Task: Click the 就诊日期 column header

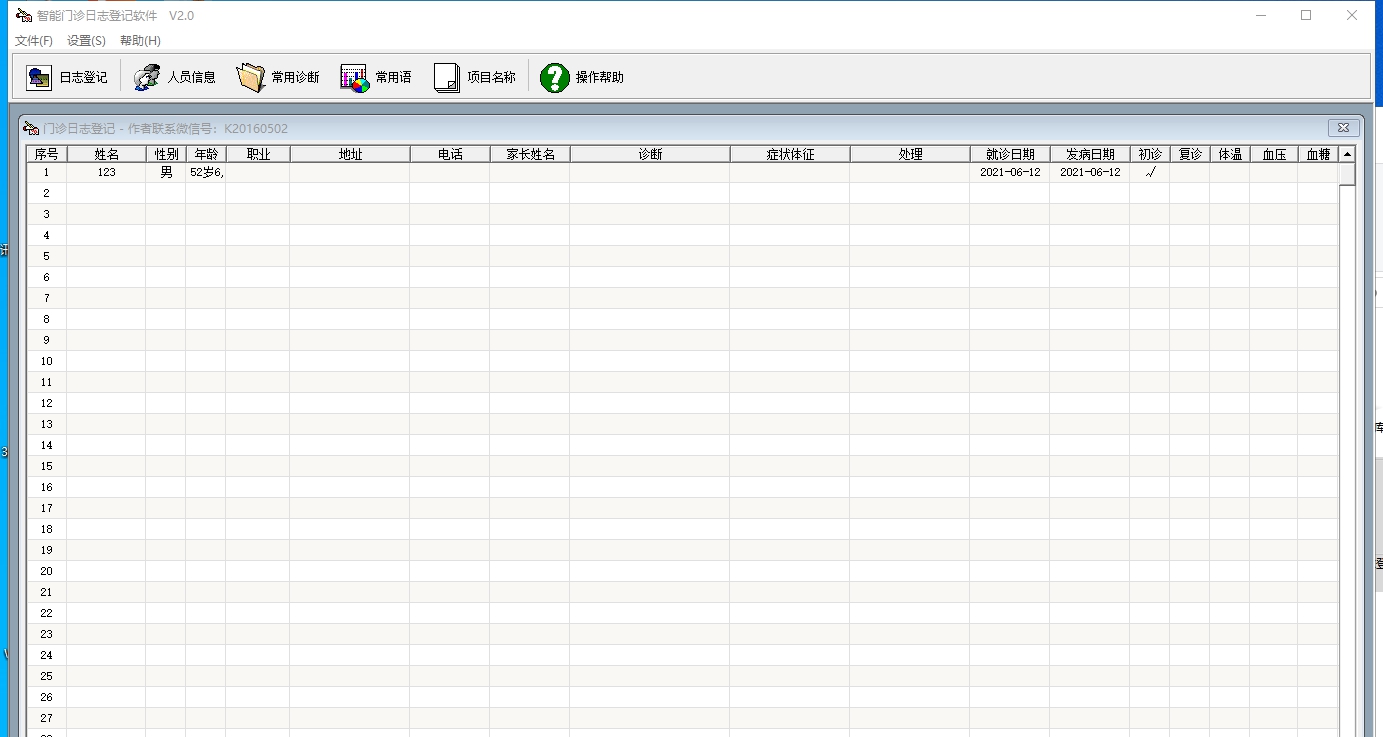Action: (x=1010, y=154)
